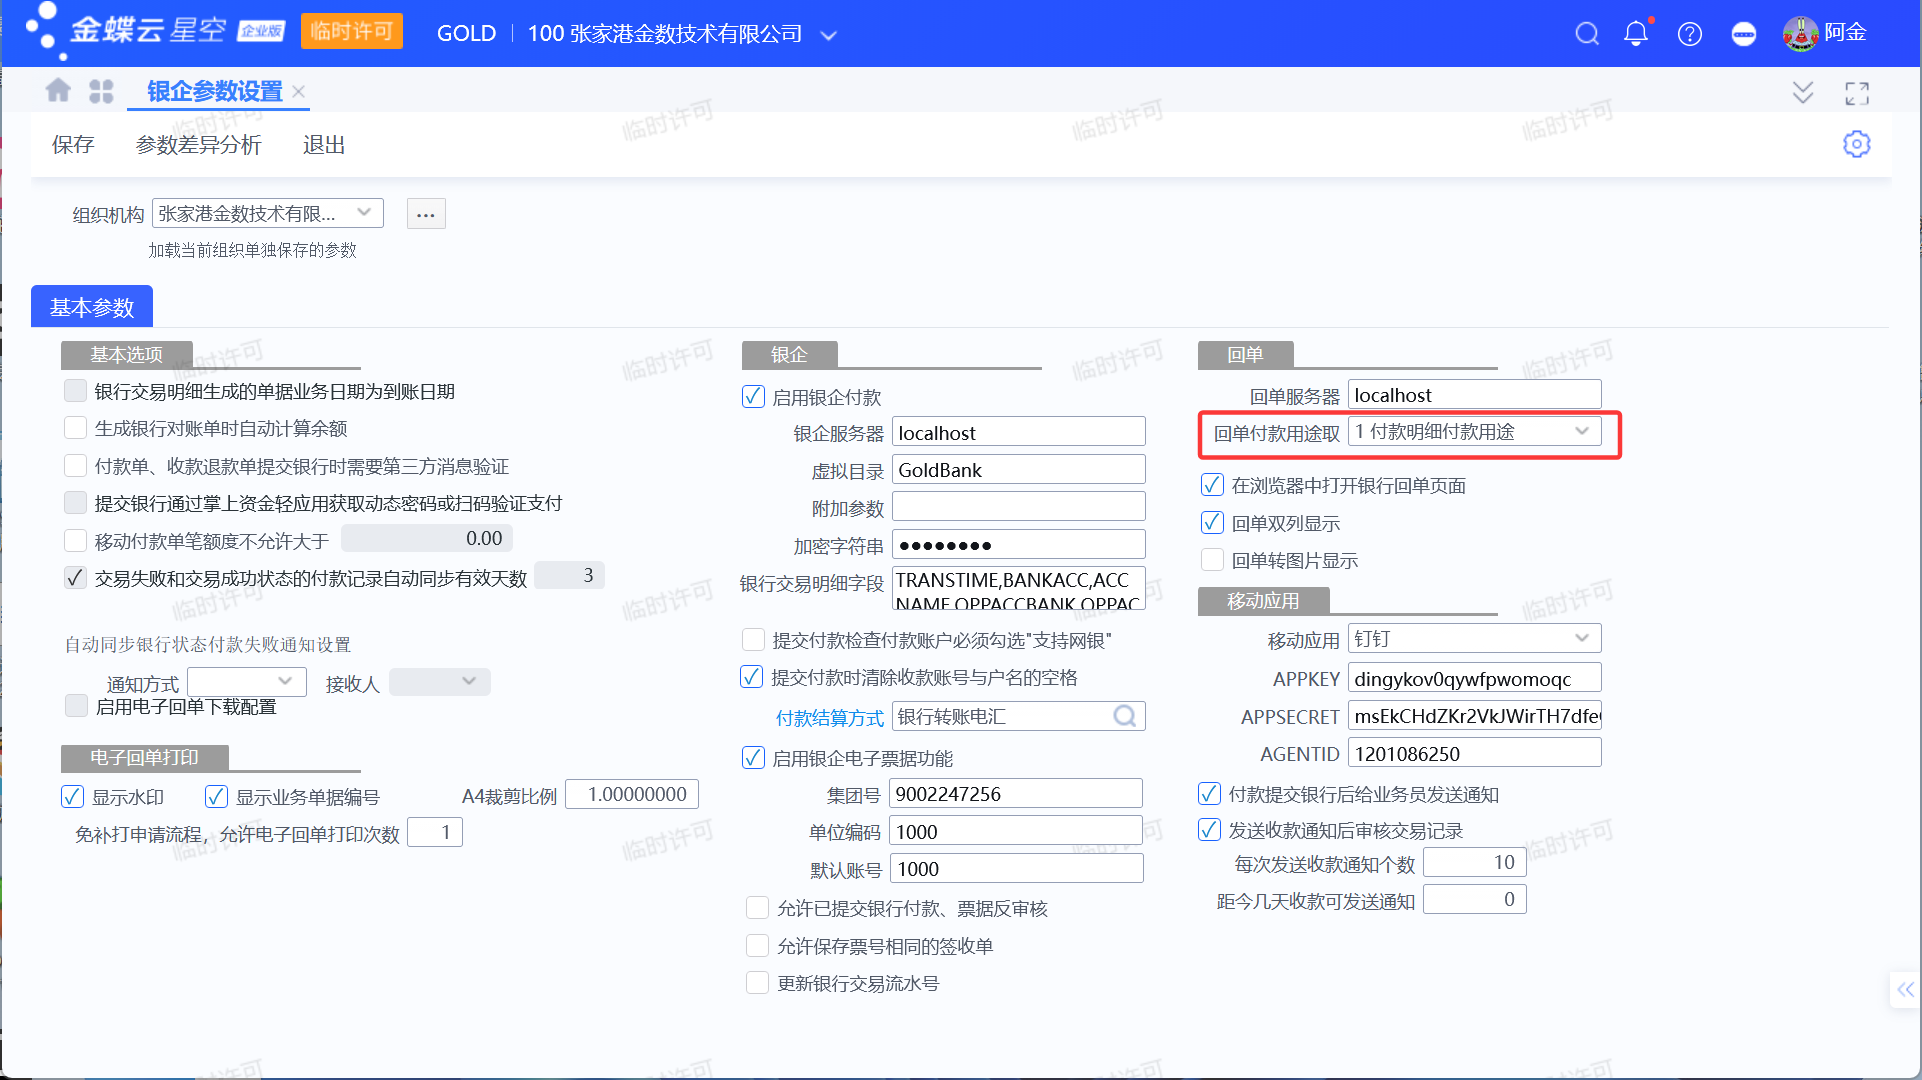This screenshot has width=1922, height=1080.
Task: Open the notifications bell
Action: coord(1636,34)
